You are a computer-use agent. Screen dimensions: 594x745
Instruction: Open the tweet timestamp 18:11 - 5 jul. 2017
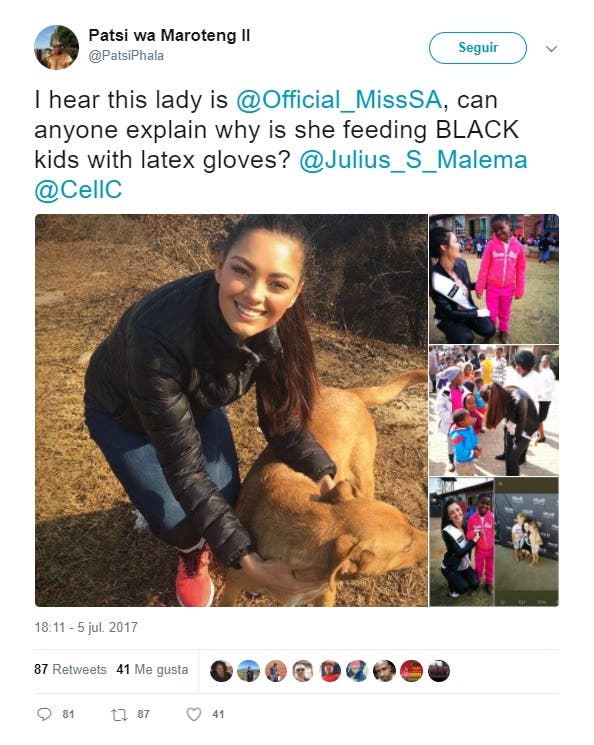point(86,627)
